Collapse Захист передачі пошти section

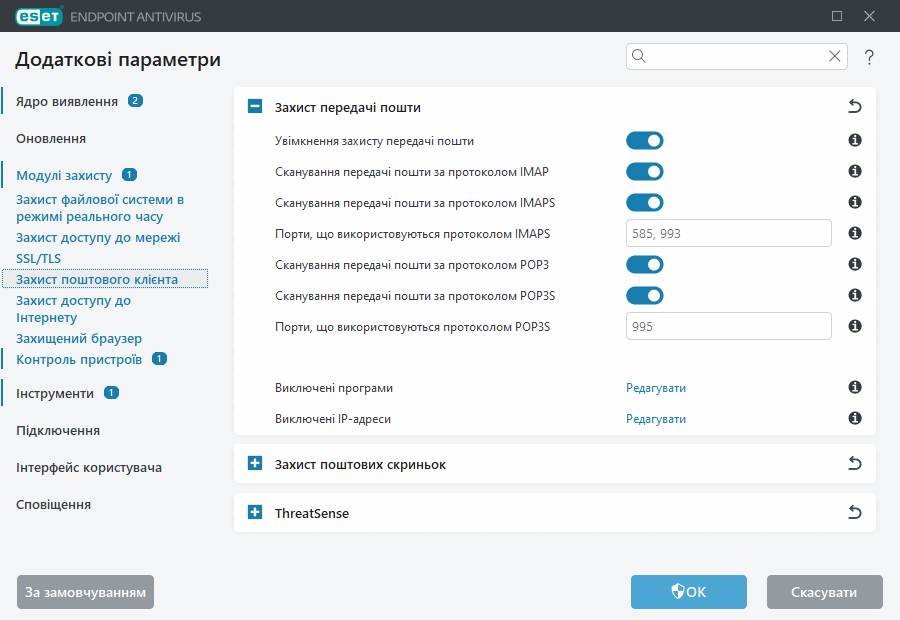pyautogui.click(x=255, y=106)
